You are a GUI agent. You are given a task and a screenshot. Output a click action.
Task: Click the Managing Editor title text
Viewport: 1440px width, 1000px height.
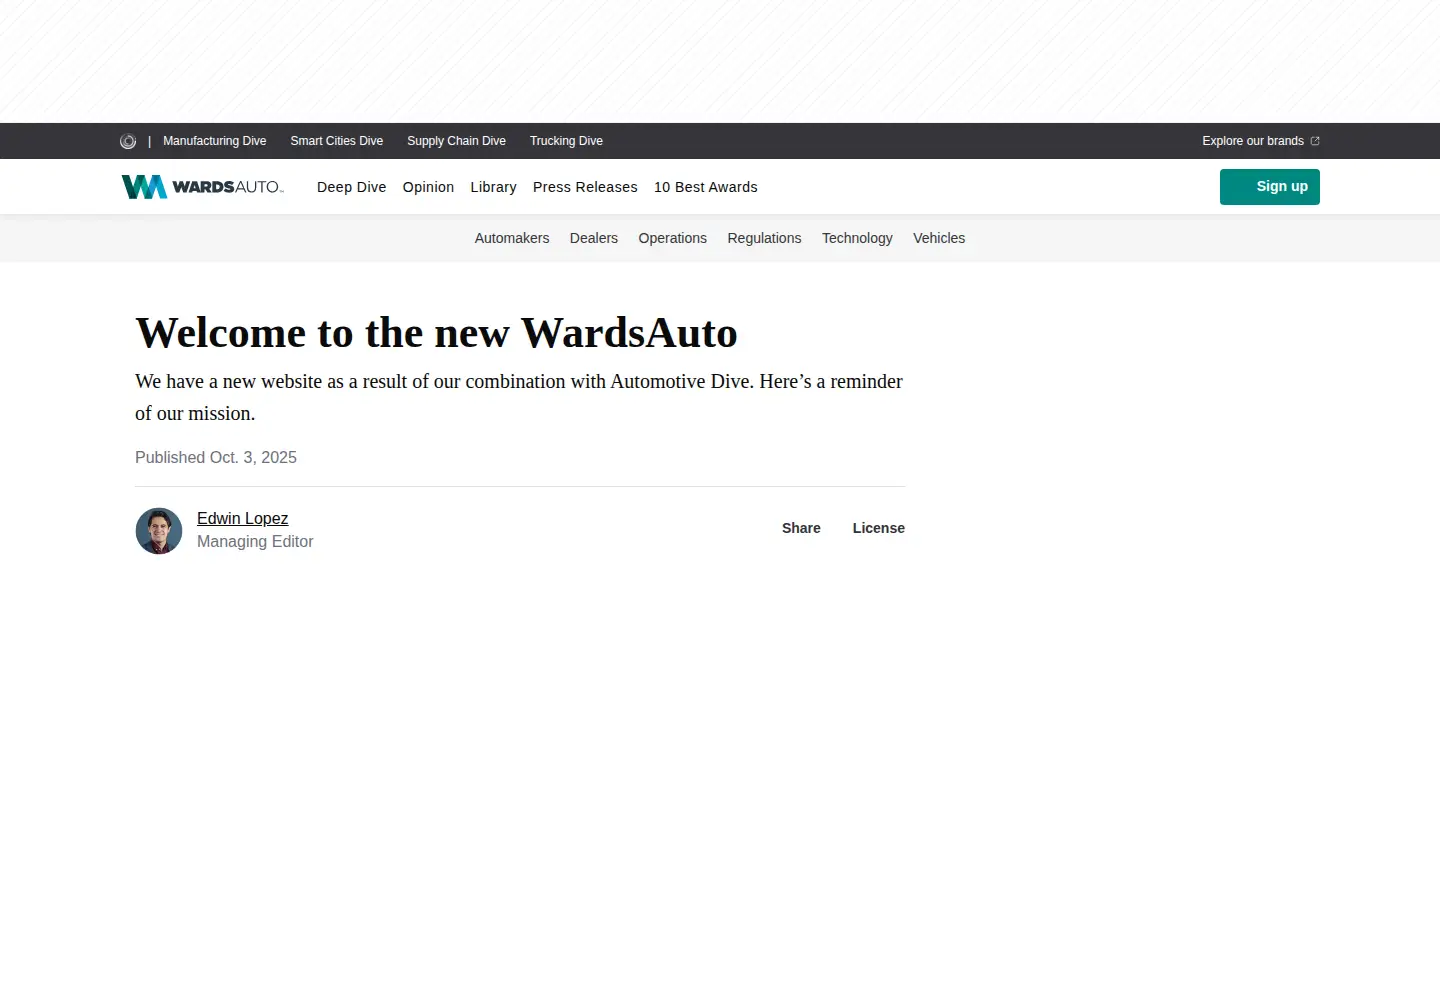click(255, 541)
